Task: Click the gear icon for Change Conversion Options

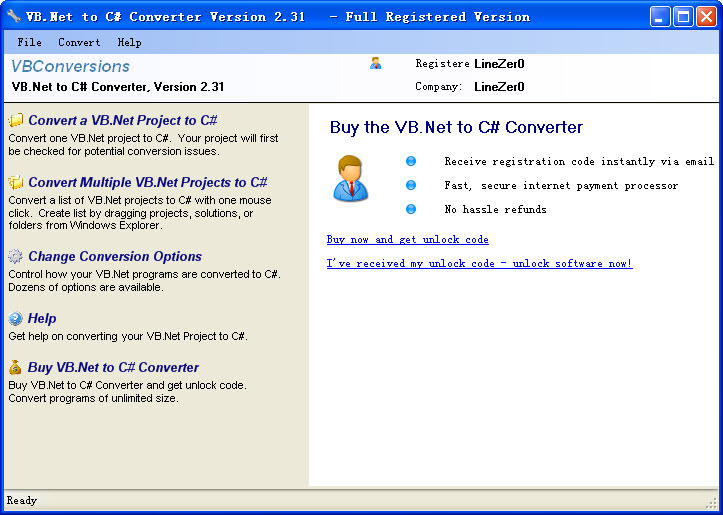Action: point(15,256)
